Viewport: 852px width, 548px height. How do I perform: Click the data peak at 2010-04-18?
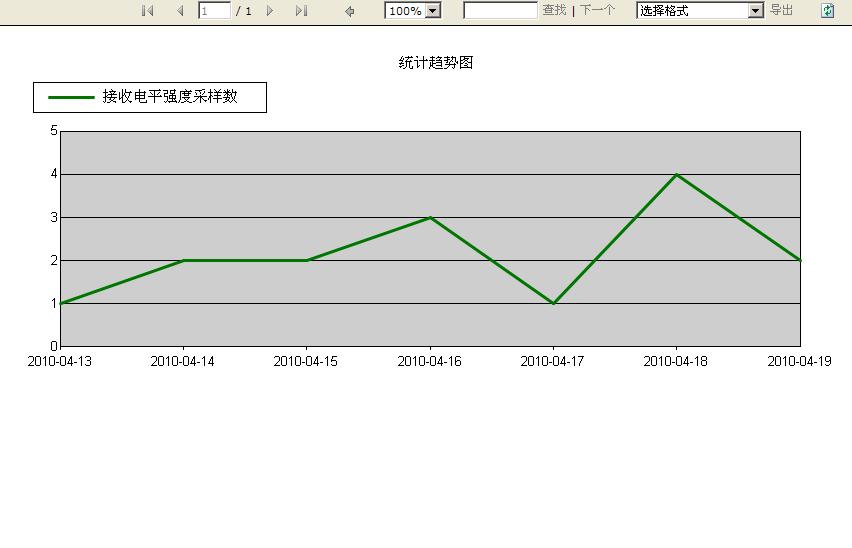pyautogui.click(x=676, y=174)
